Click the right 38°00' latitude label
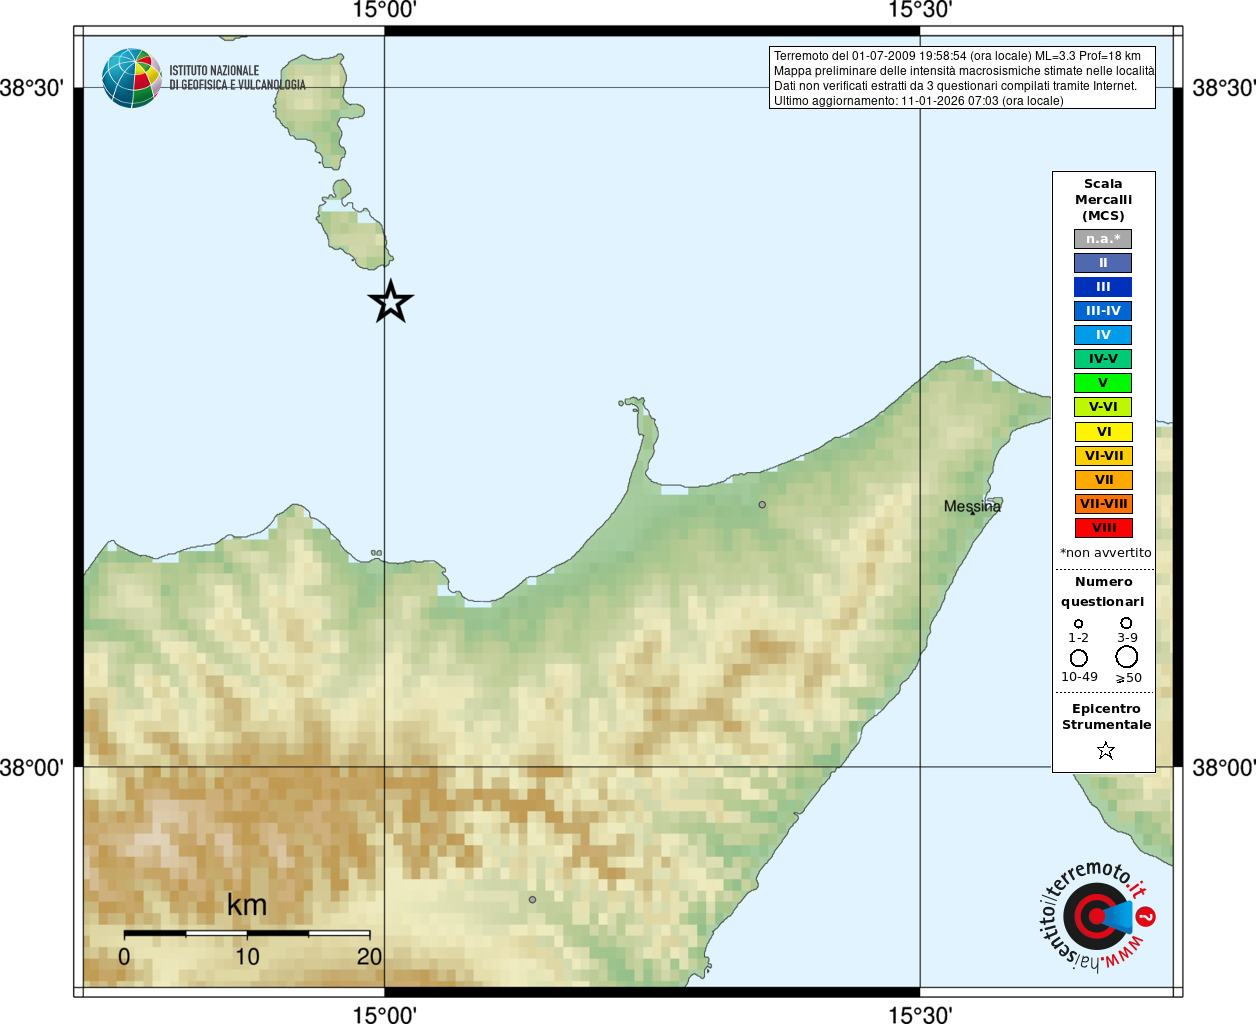 1224,768
